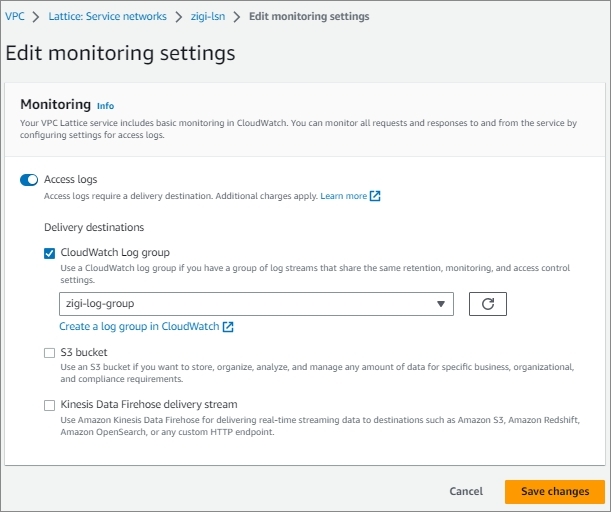Enable the S3 bucket checkbox
The width and height of the screenshot is (611, 512).
(49, 353)
